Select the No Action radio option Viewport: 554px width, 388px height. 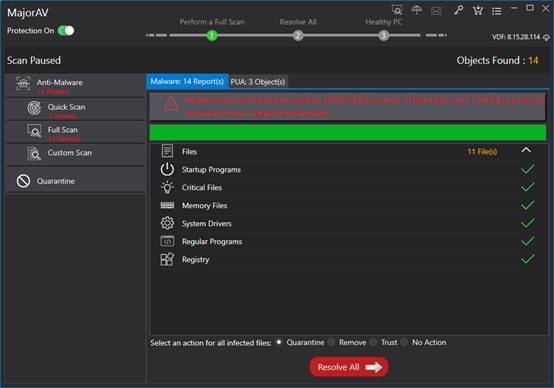405,342
